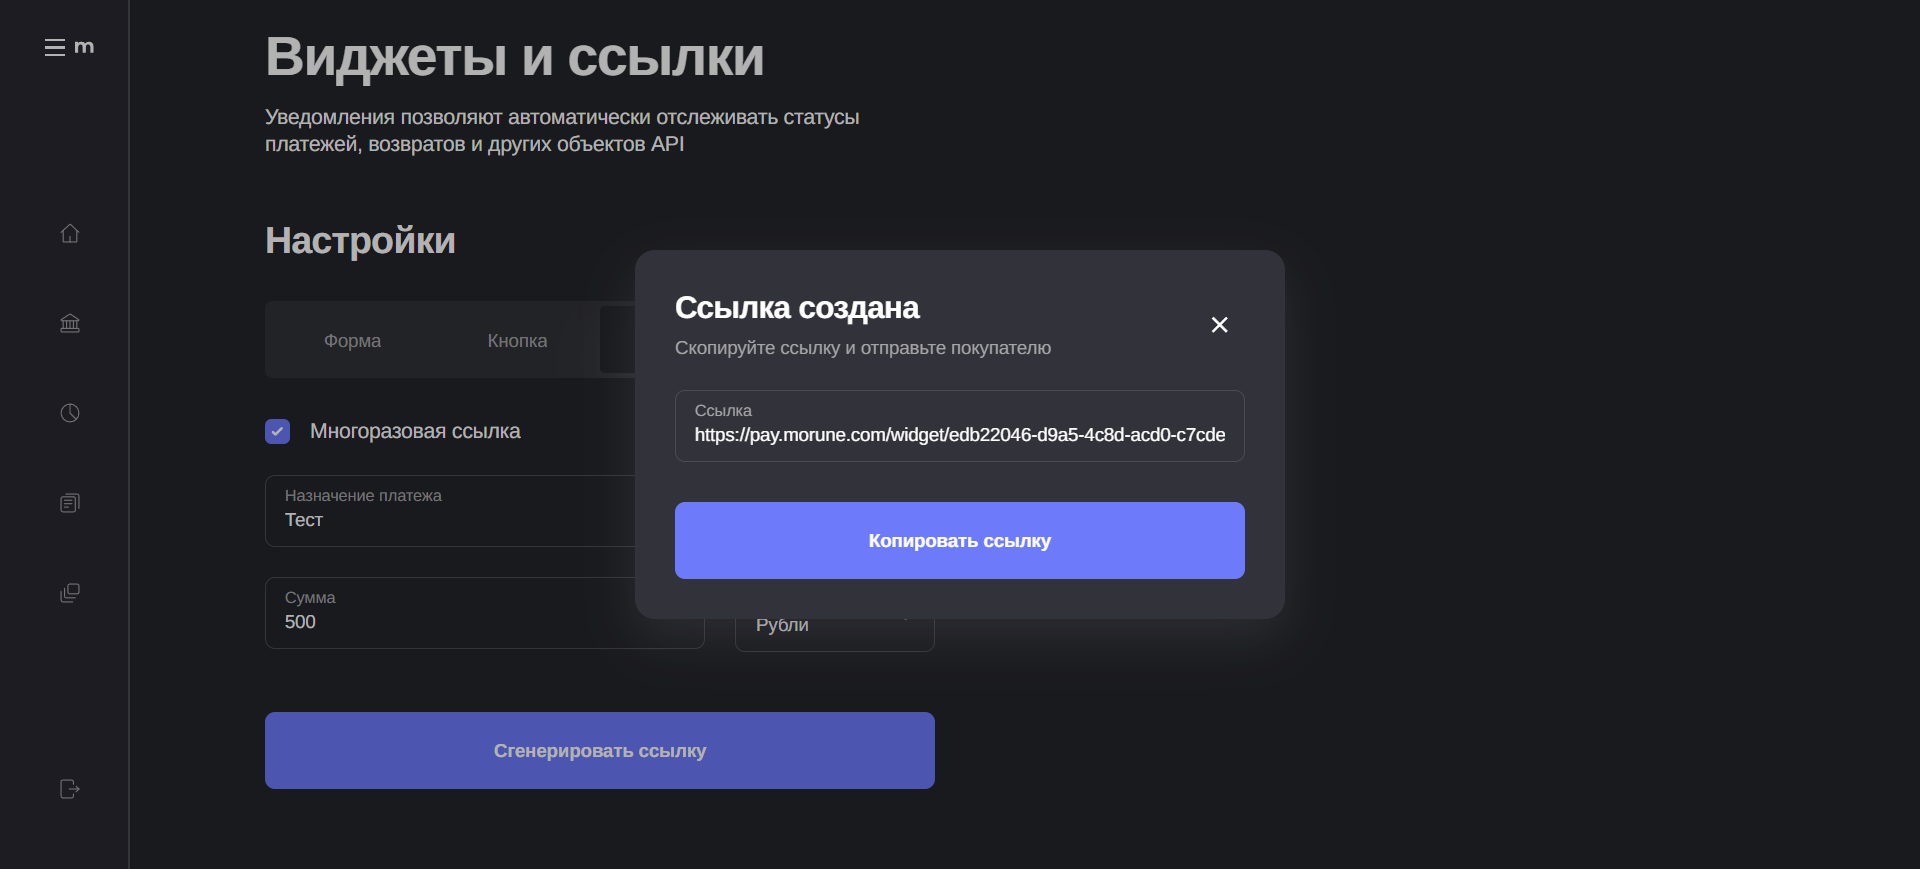Screen dimensions: 1920x869
Task: Switch to the 'Форма' tab
Action: point(352,341)
